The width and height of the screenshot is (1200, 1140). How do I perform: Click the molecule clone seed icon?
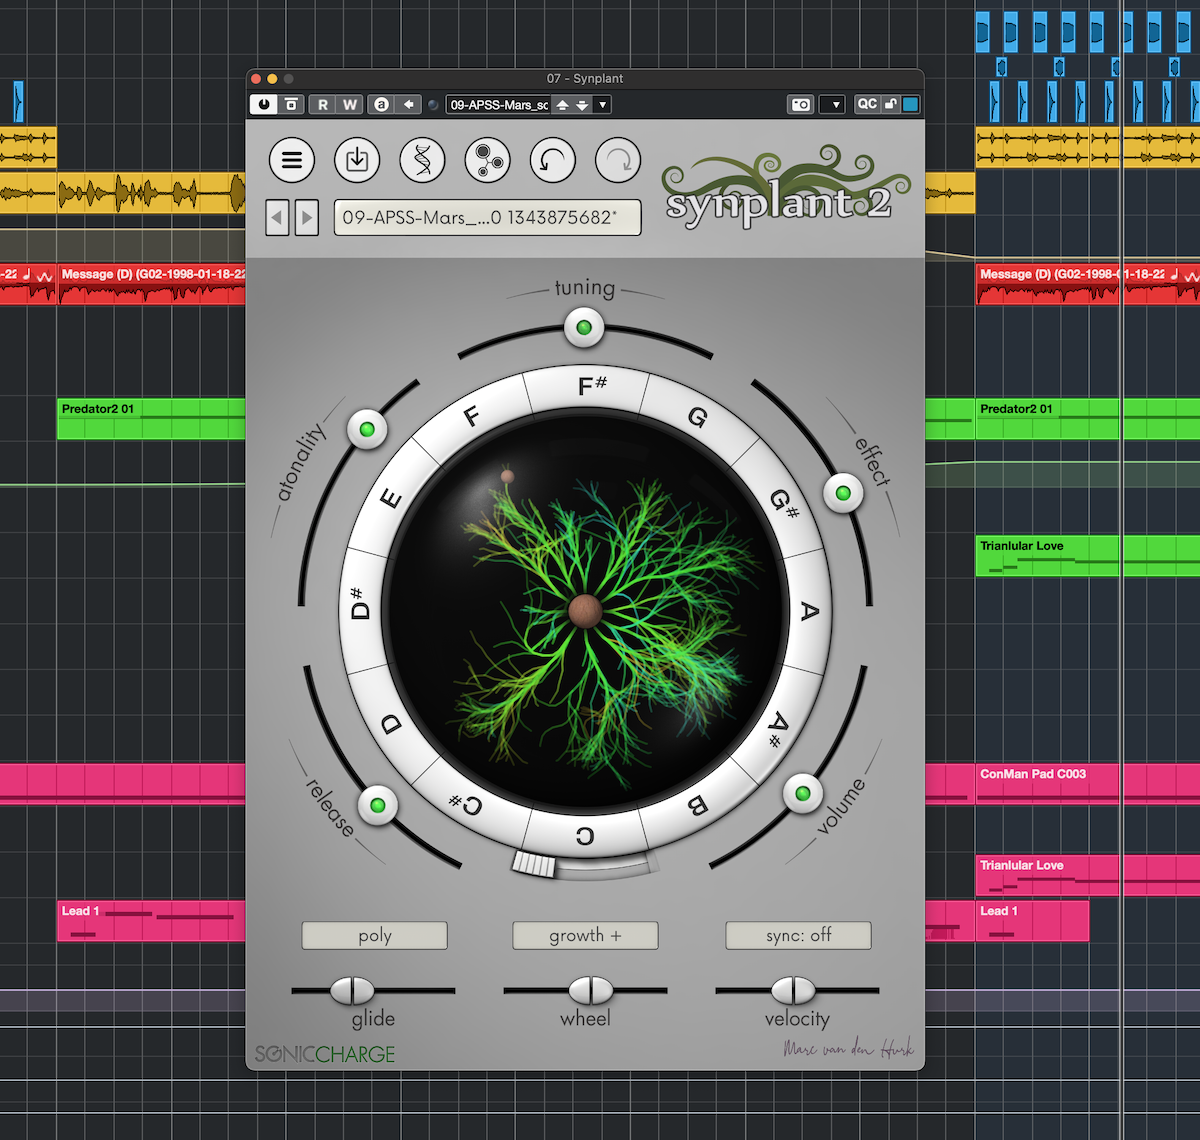click(x=487, y=161)
